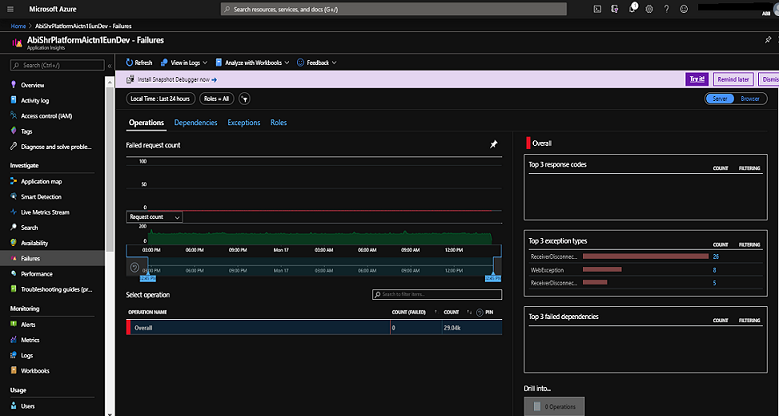779x416 pixels.
Task: Open the Directory and subscription filter
Action: click(x=615, y=9)
